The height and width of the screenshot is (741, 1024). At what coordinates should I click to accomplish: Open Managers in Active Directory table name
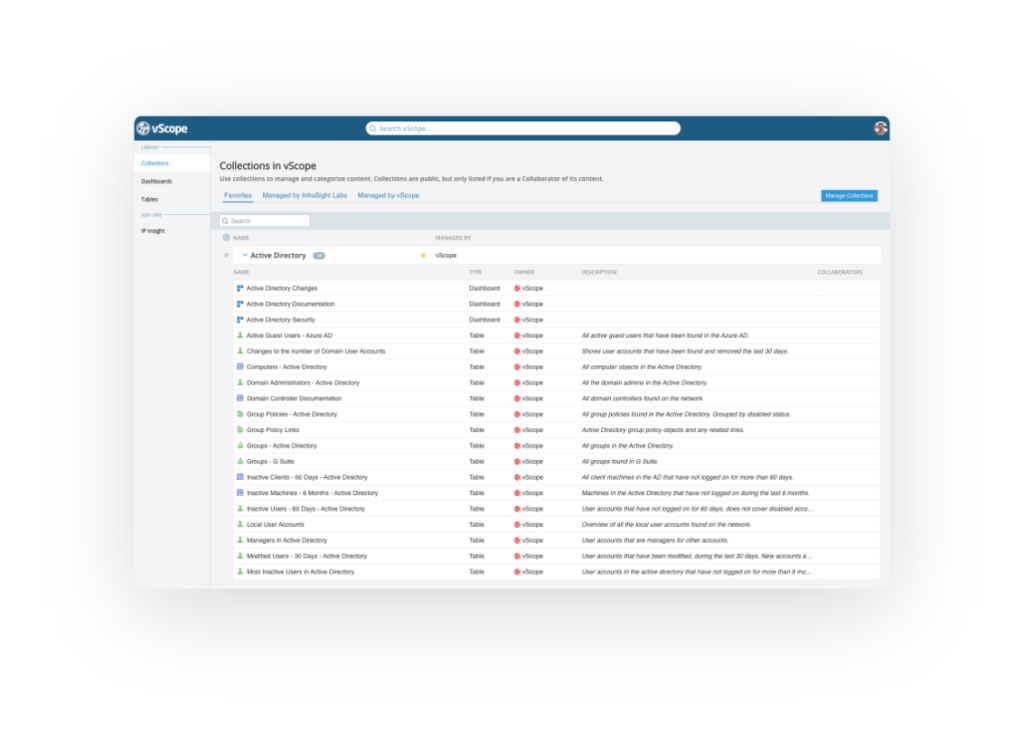pyautogui.click(x=287, y=540)
